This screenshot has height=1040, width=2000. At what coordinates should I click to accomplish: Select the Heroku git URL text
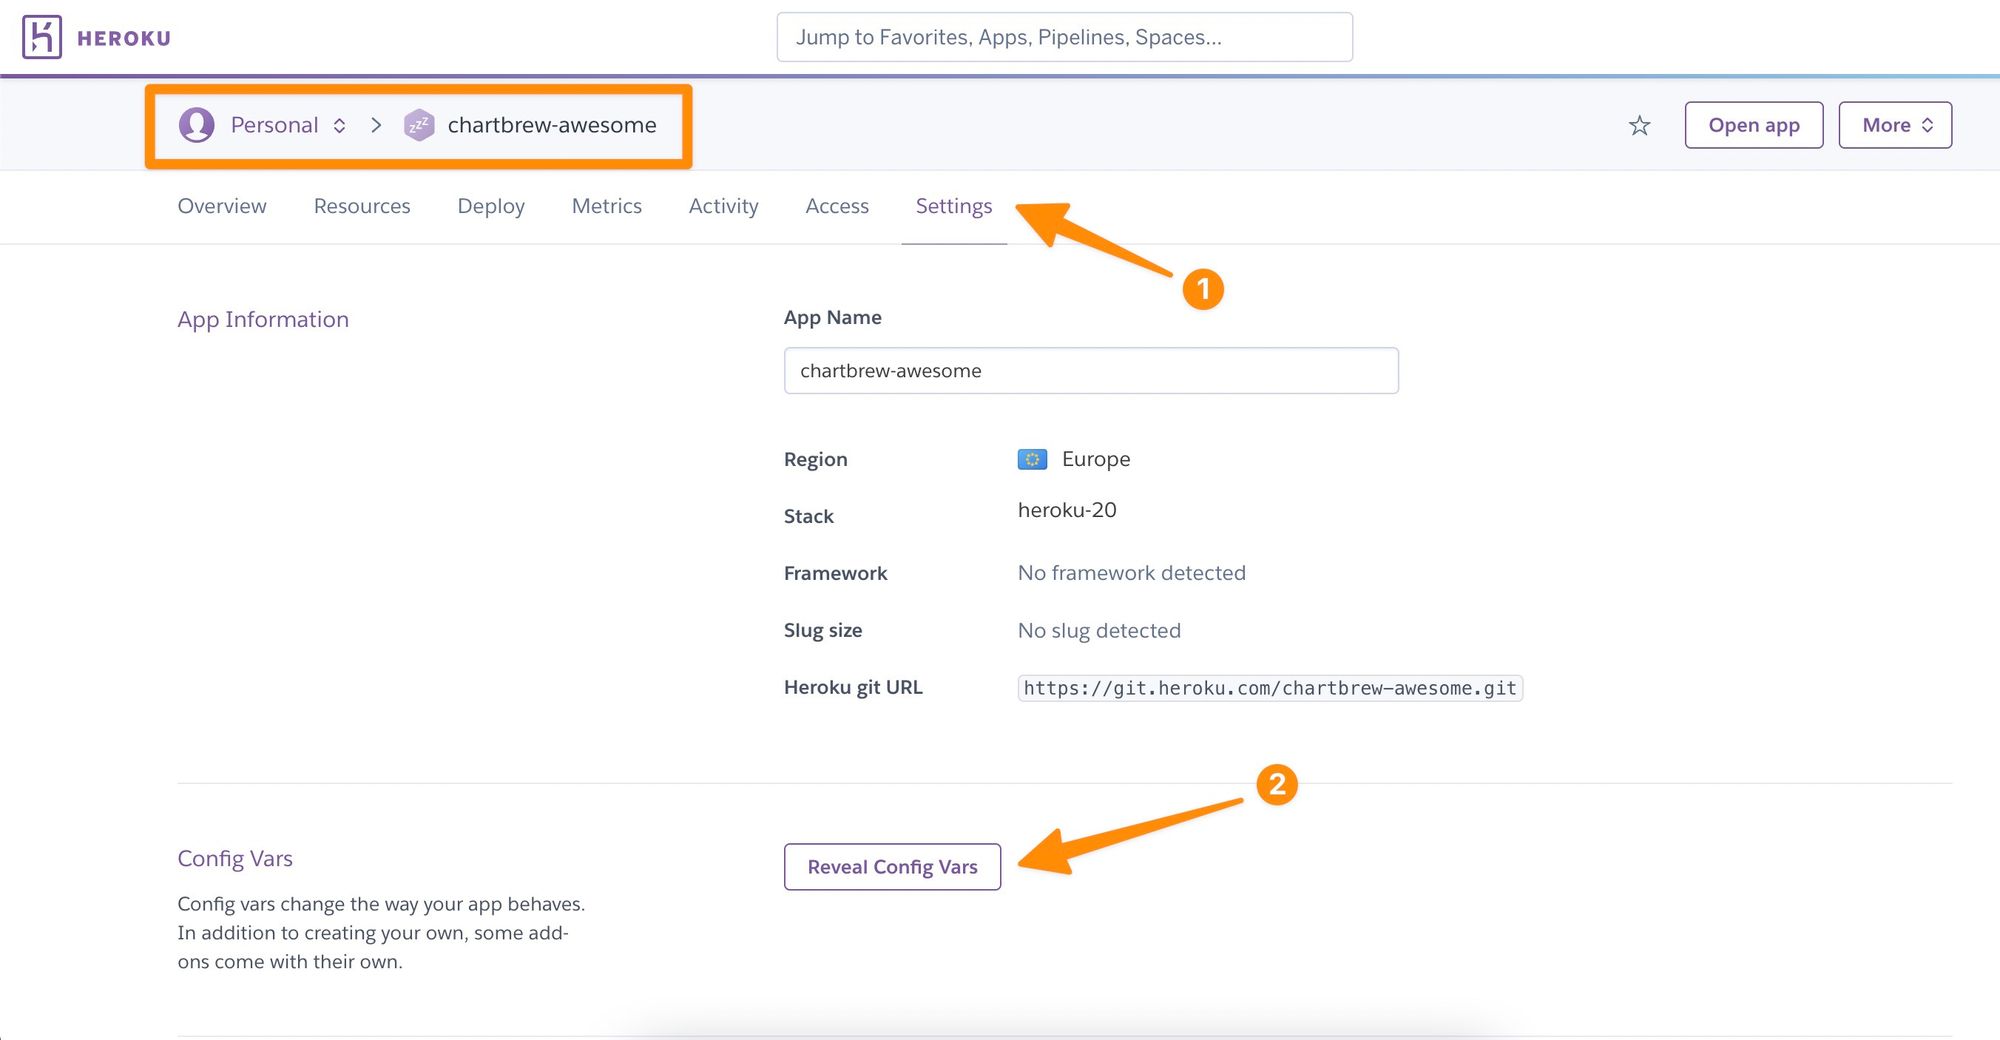point(1269,688)
